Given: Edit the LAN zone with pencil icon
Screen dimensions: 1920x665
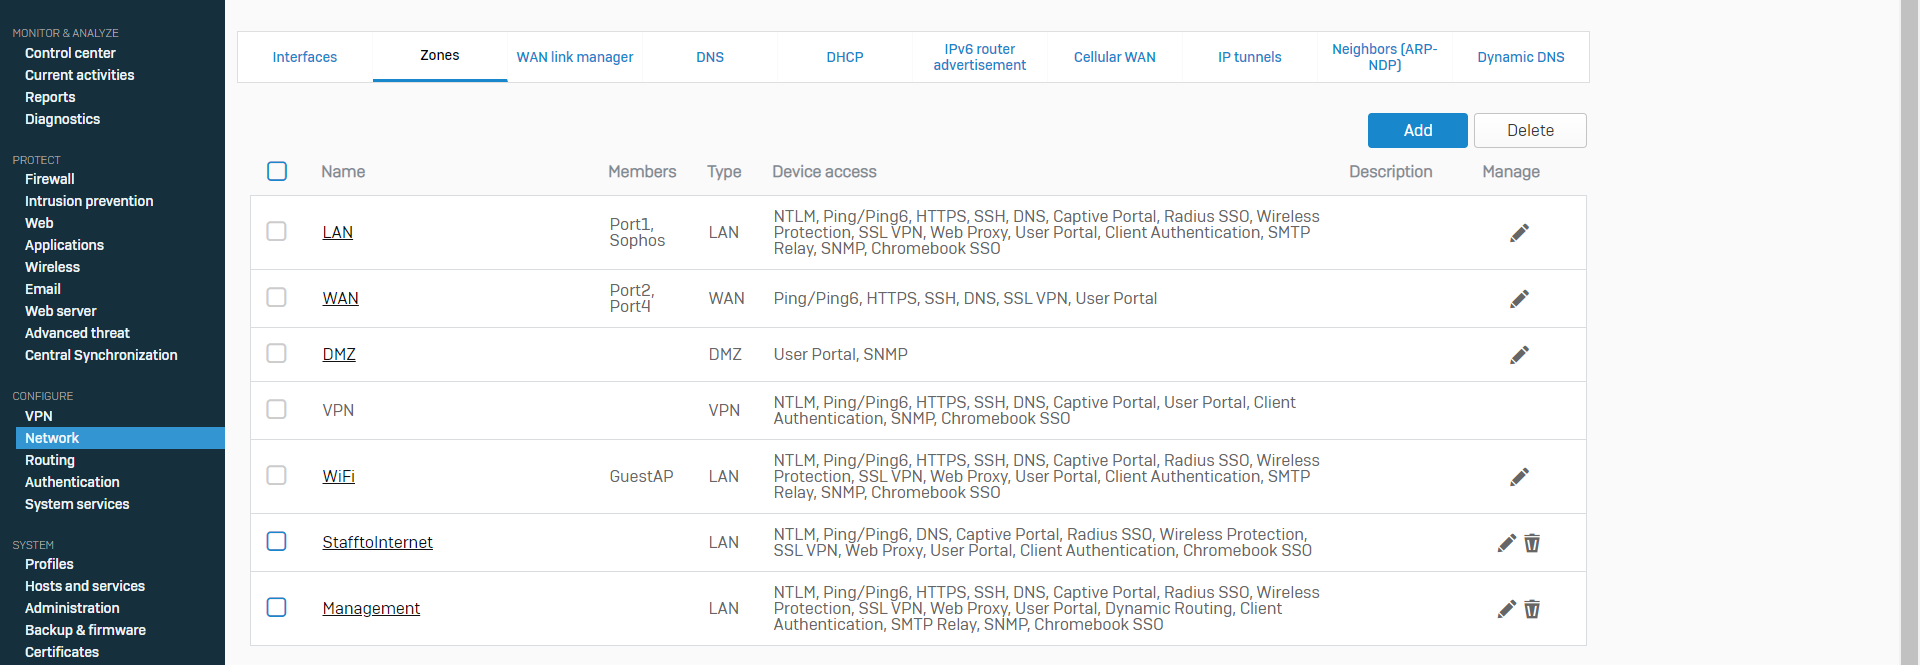Looking at the screenshot, I should click(1519, 233).
